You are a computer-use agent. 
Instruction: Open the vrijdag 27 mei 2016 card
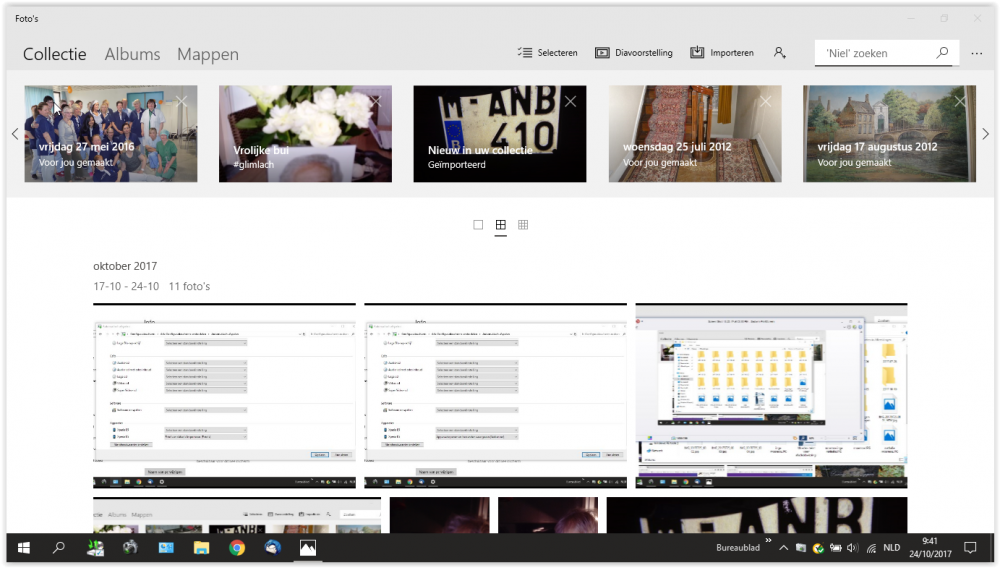111,134
